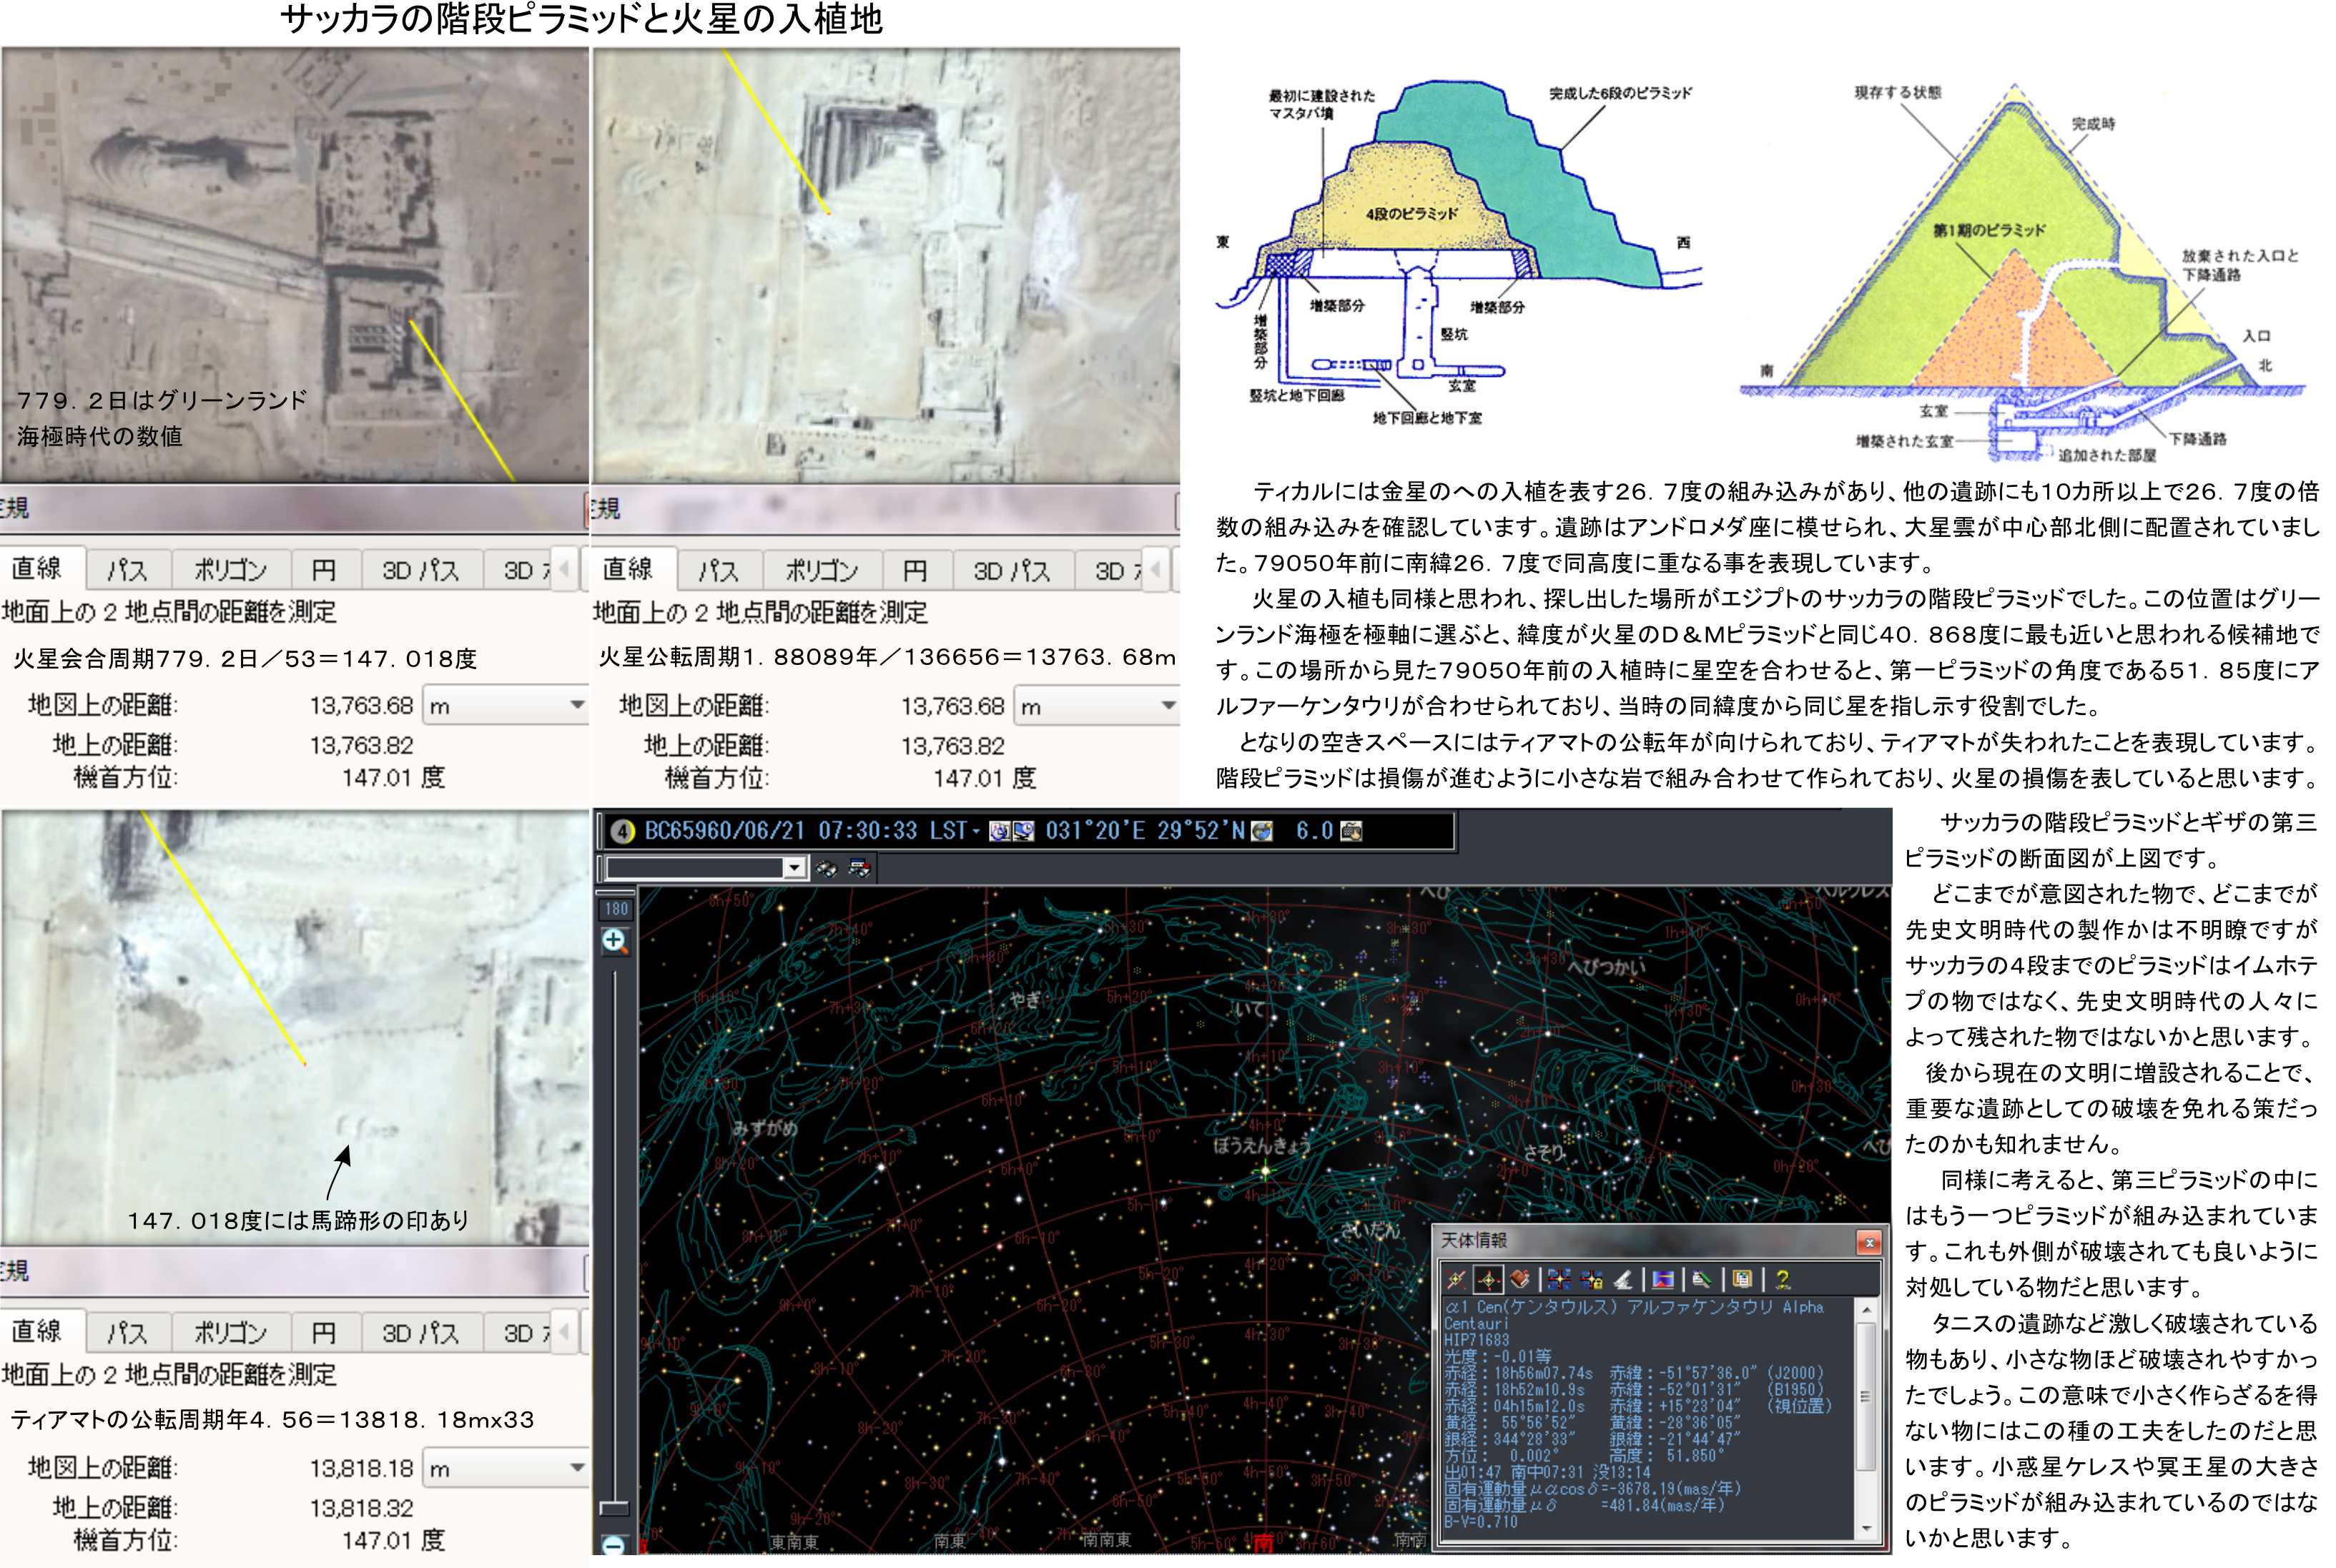The height and width of the screenshot is (1568, 2336).
Task: Click the globe observation location icon
Action: tap(1262, 831)
